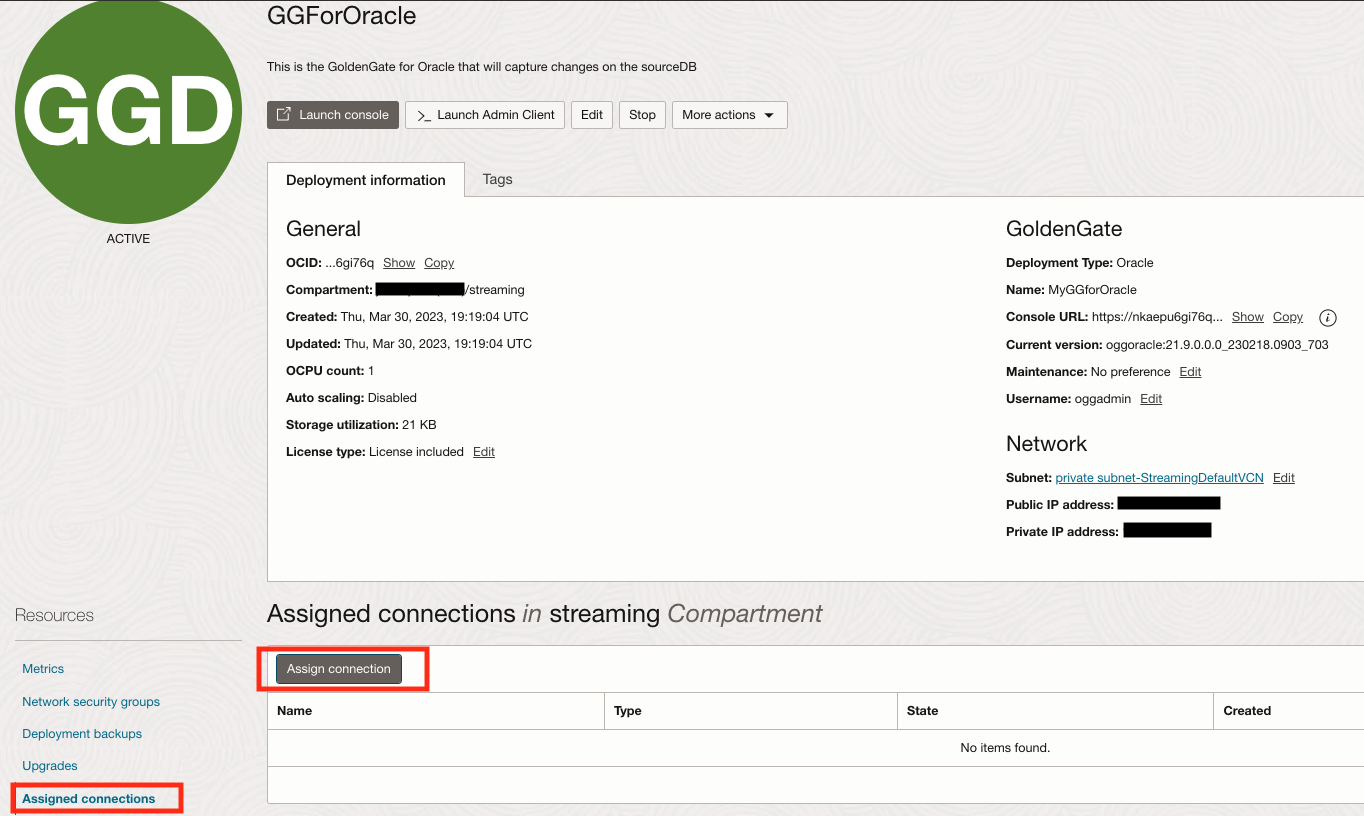
Task: Copy the Console URL
Action: pos(1288,317)
